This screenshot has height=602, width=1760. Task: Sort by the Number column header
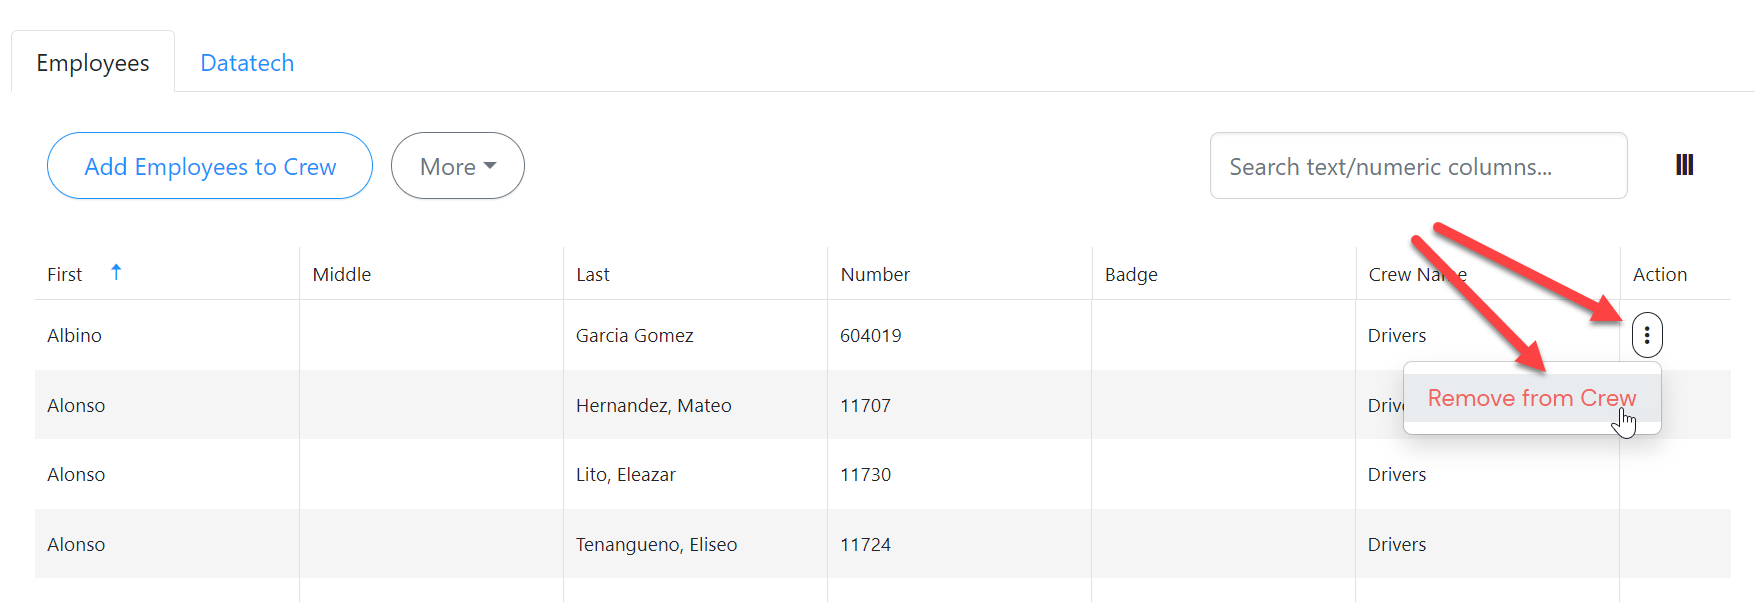[x=875, y=275]
